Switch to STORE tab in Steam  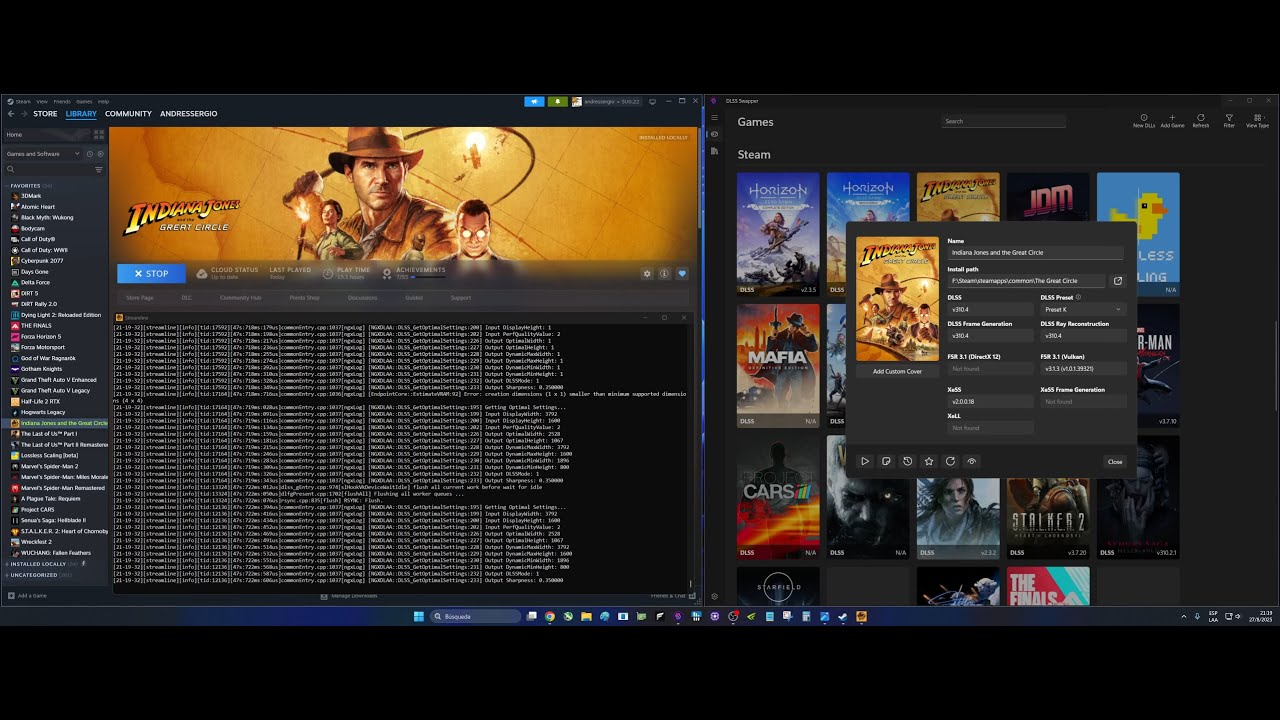click(45, 114)
